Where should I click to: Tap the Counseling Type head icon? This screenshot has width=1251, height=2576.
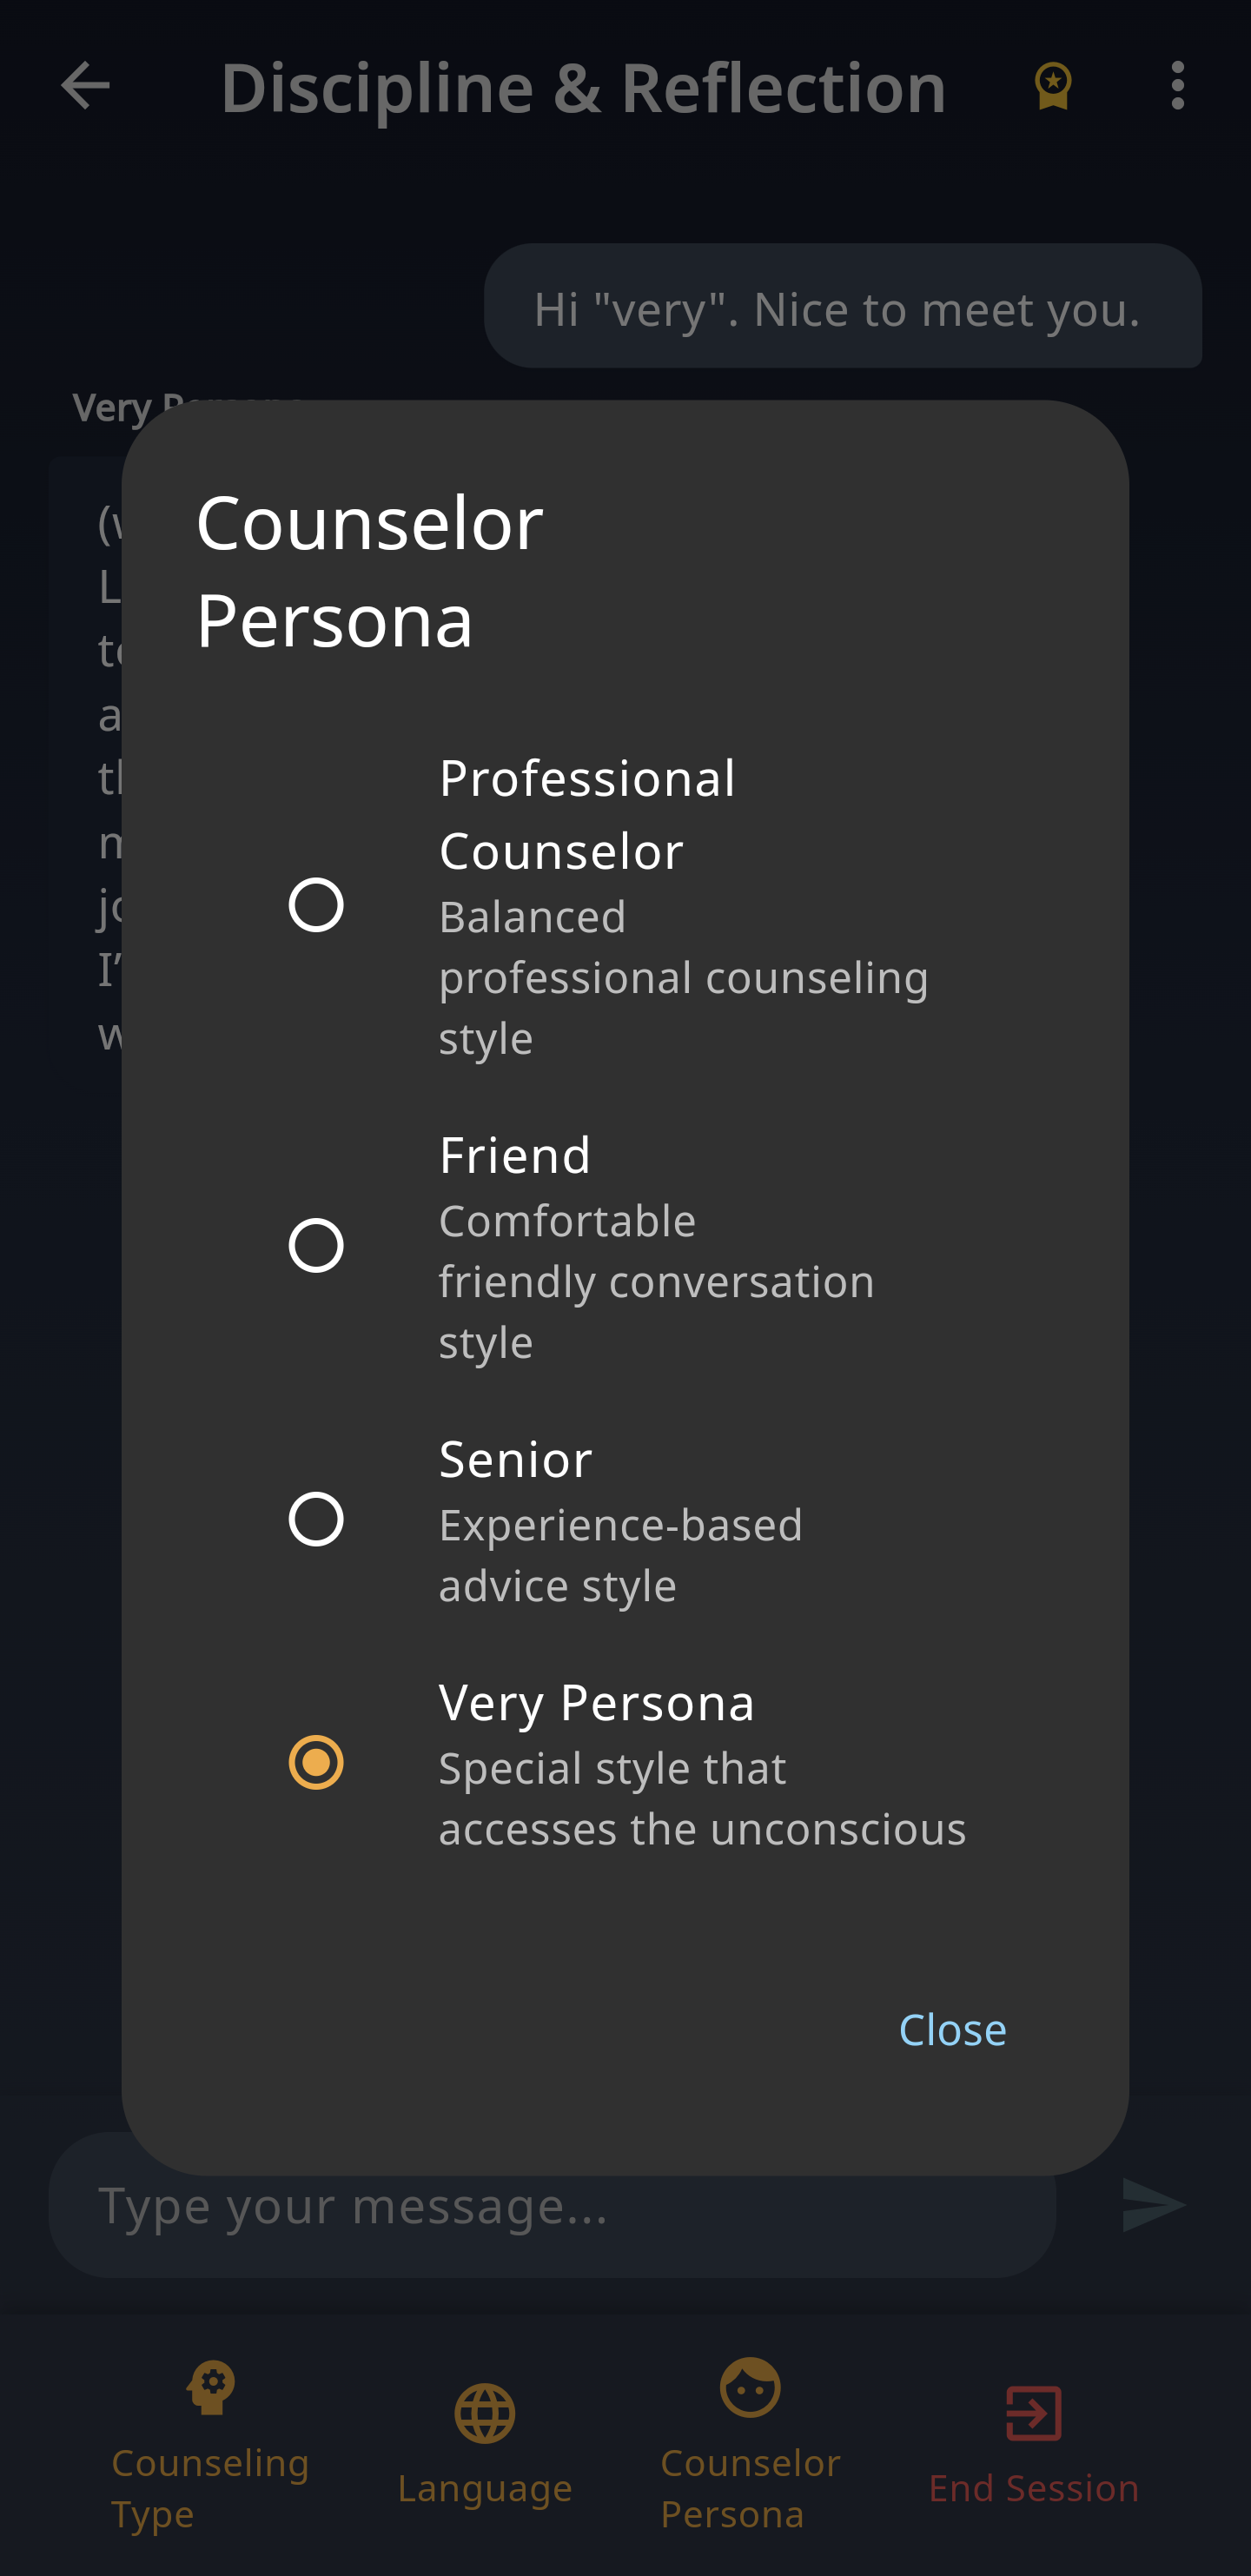[x=211, y=2387]
